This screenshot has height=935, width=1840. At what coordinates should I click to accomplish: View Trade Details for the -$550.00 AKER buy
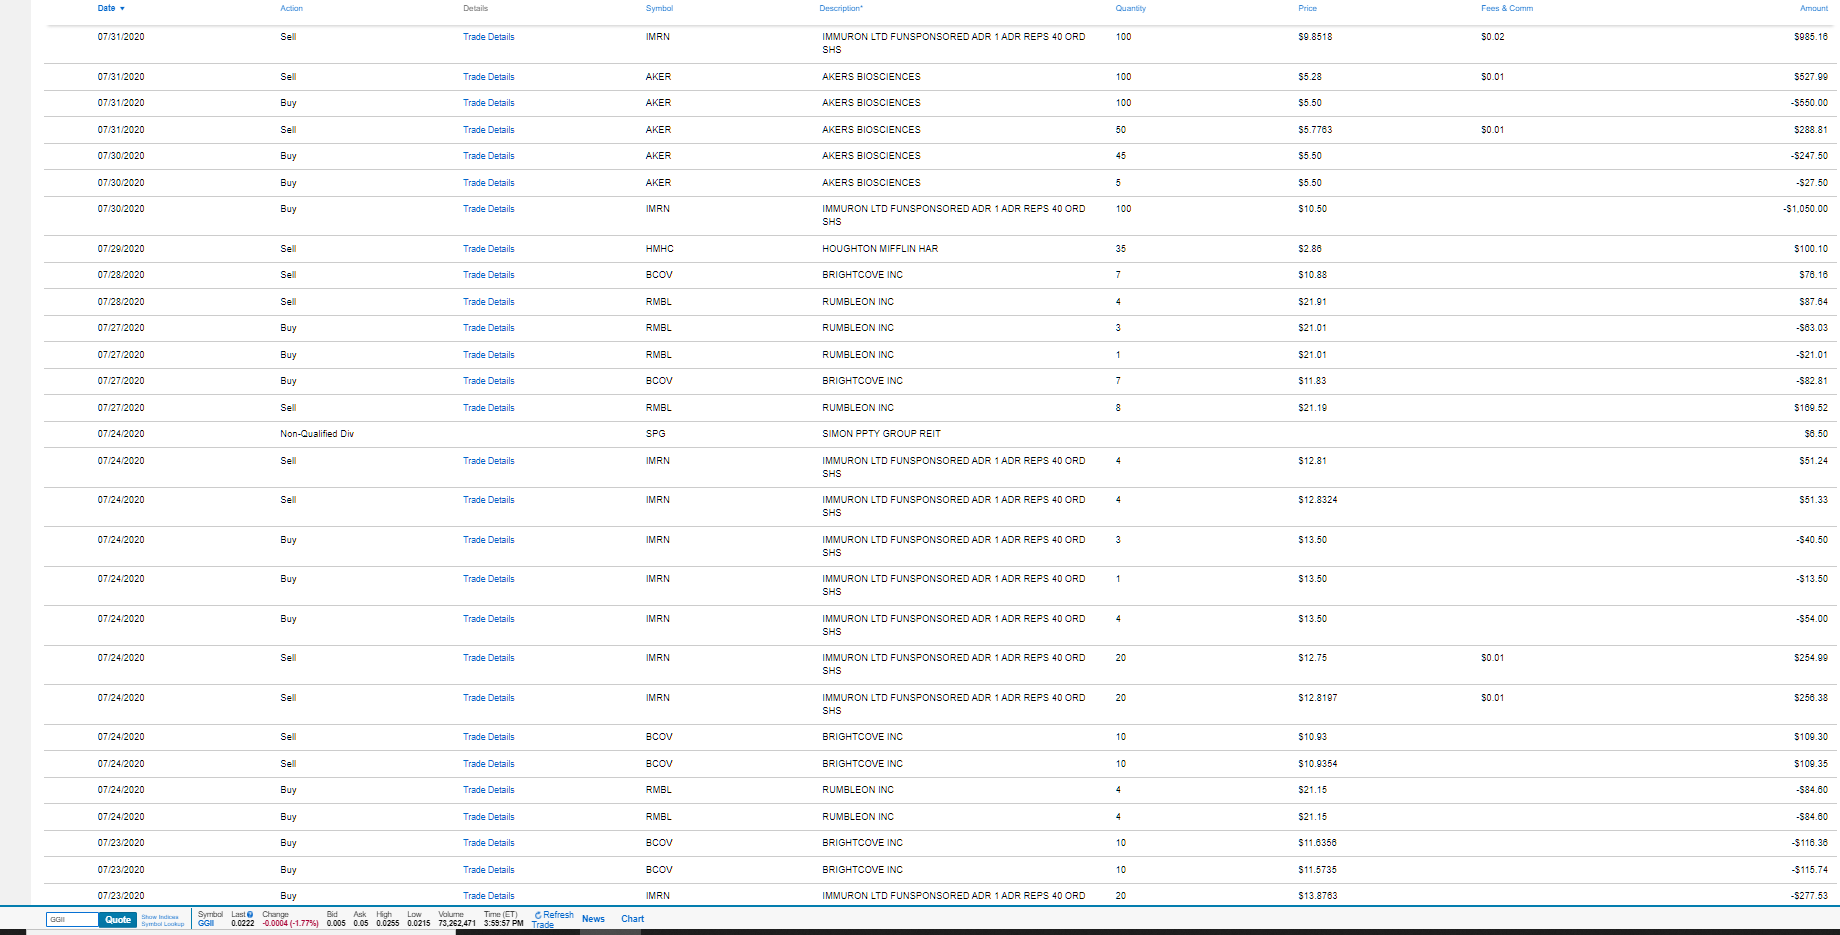point(488,103)
